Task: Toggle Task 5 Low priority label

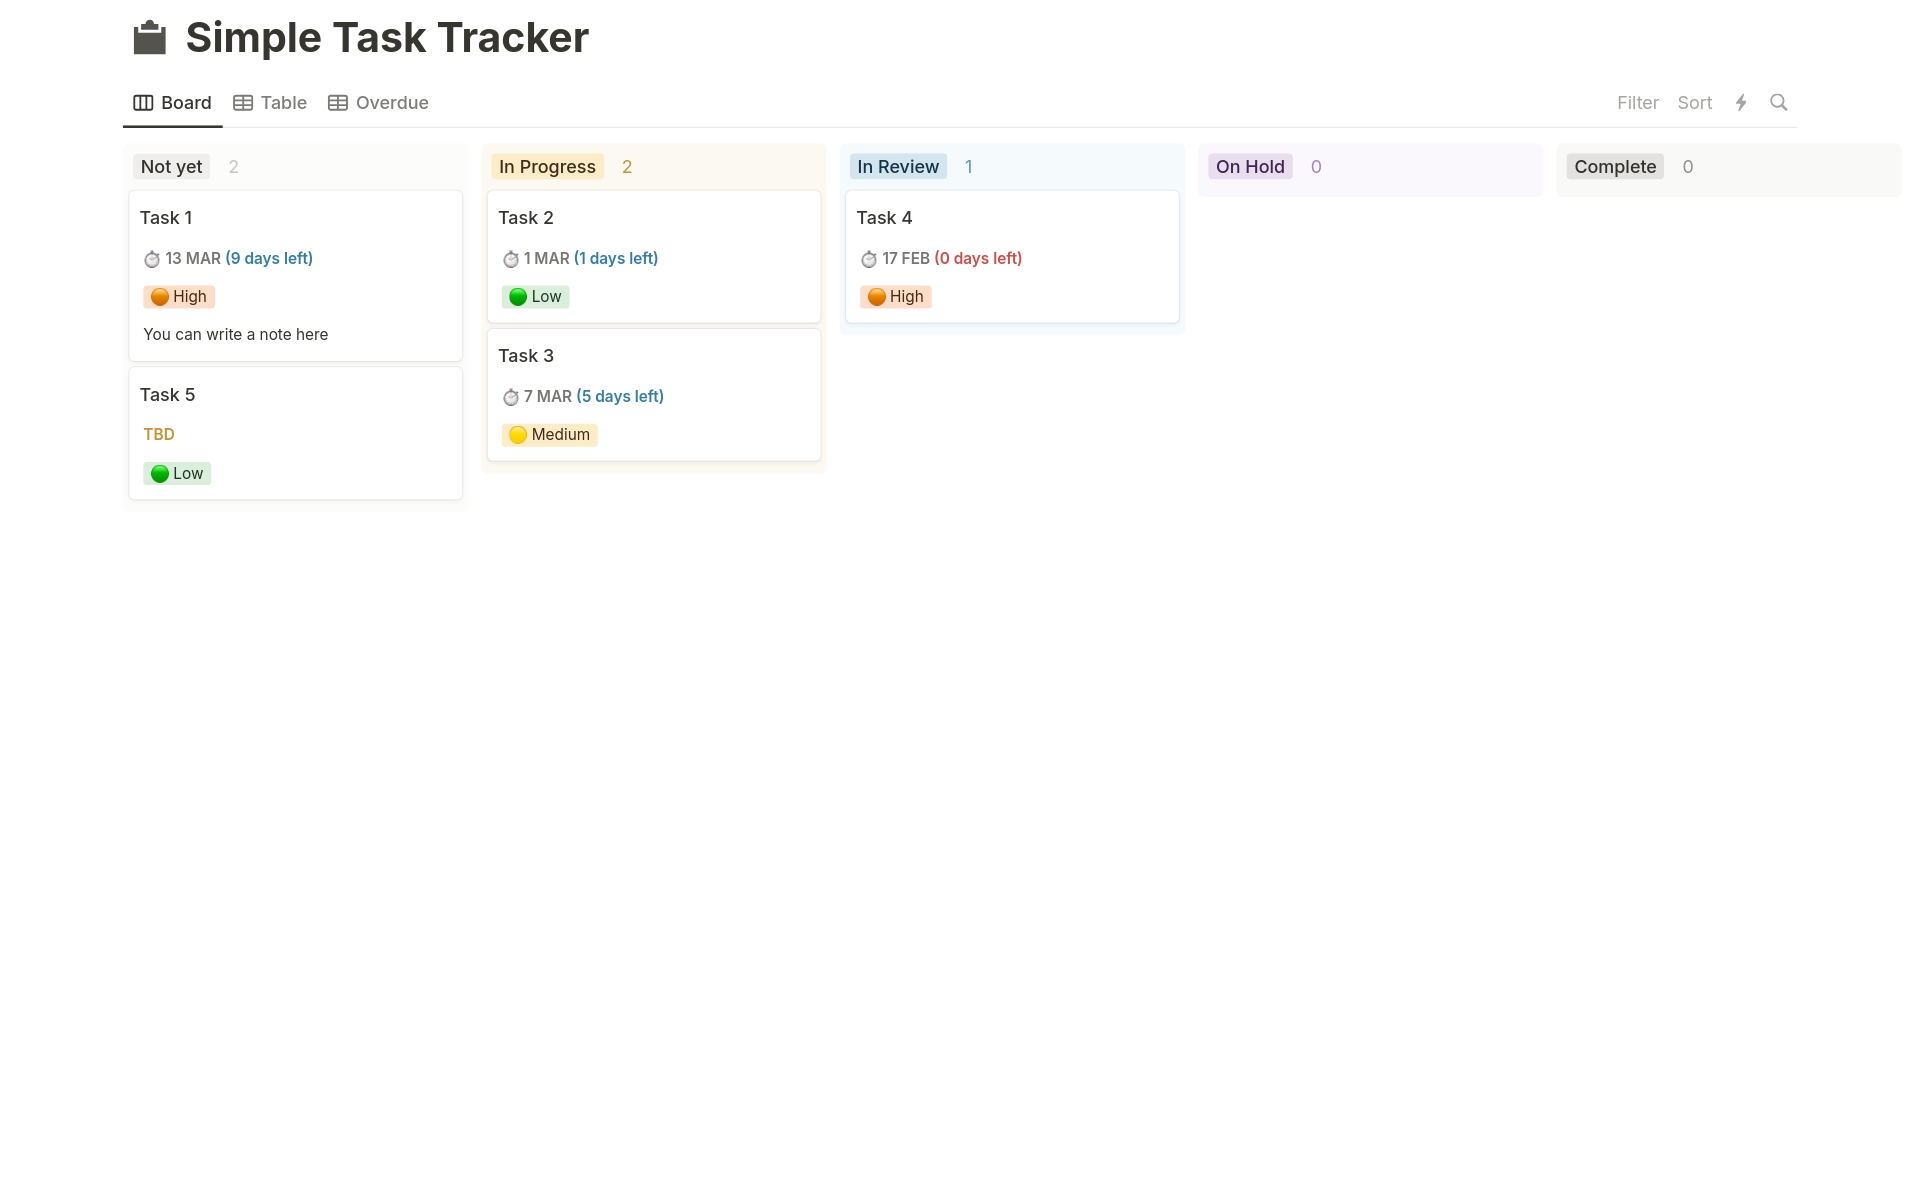Action: click(x=177, y=472)
